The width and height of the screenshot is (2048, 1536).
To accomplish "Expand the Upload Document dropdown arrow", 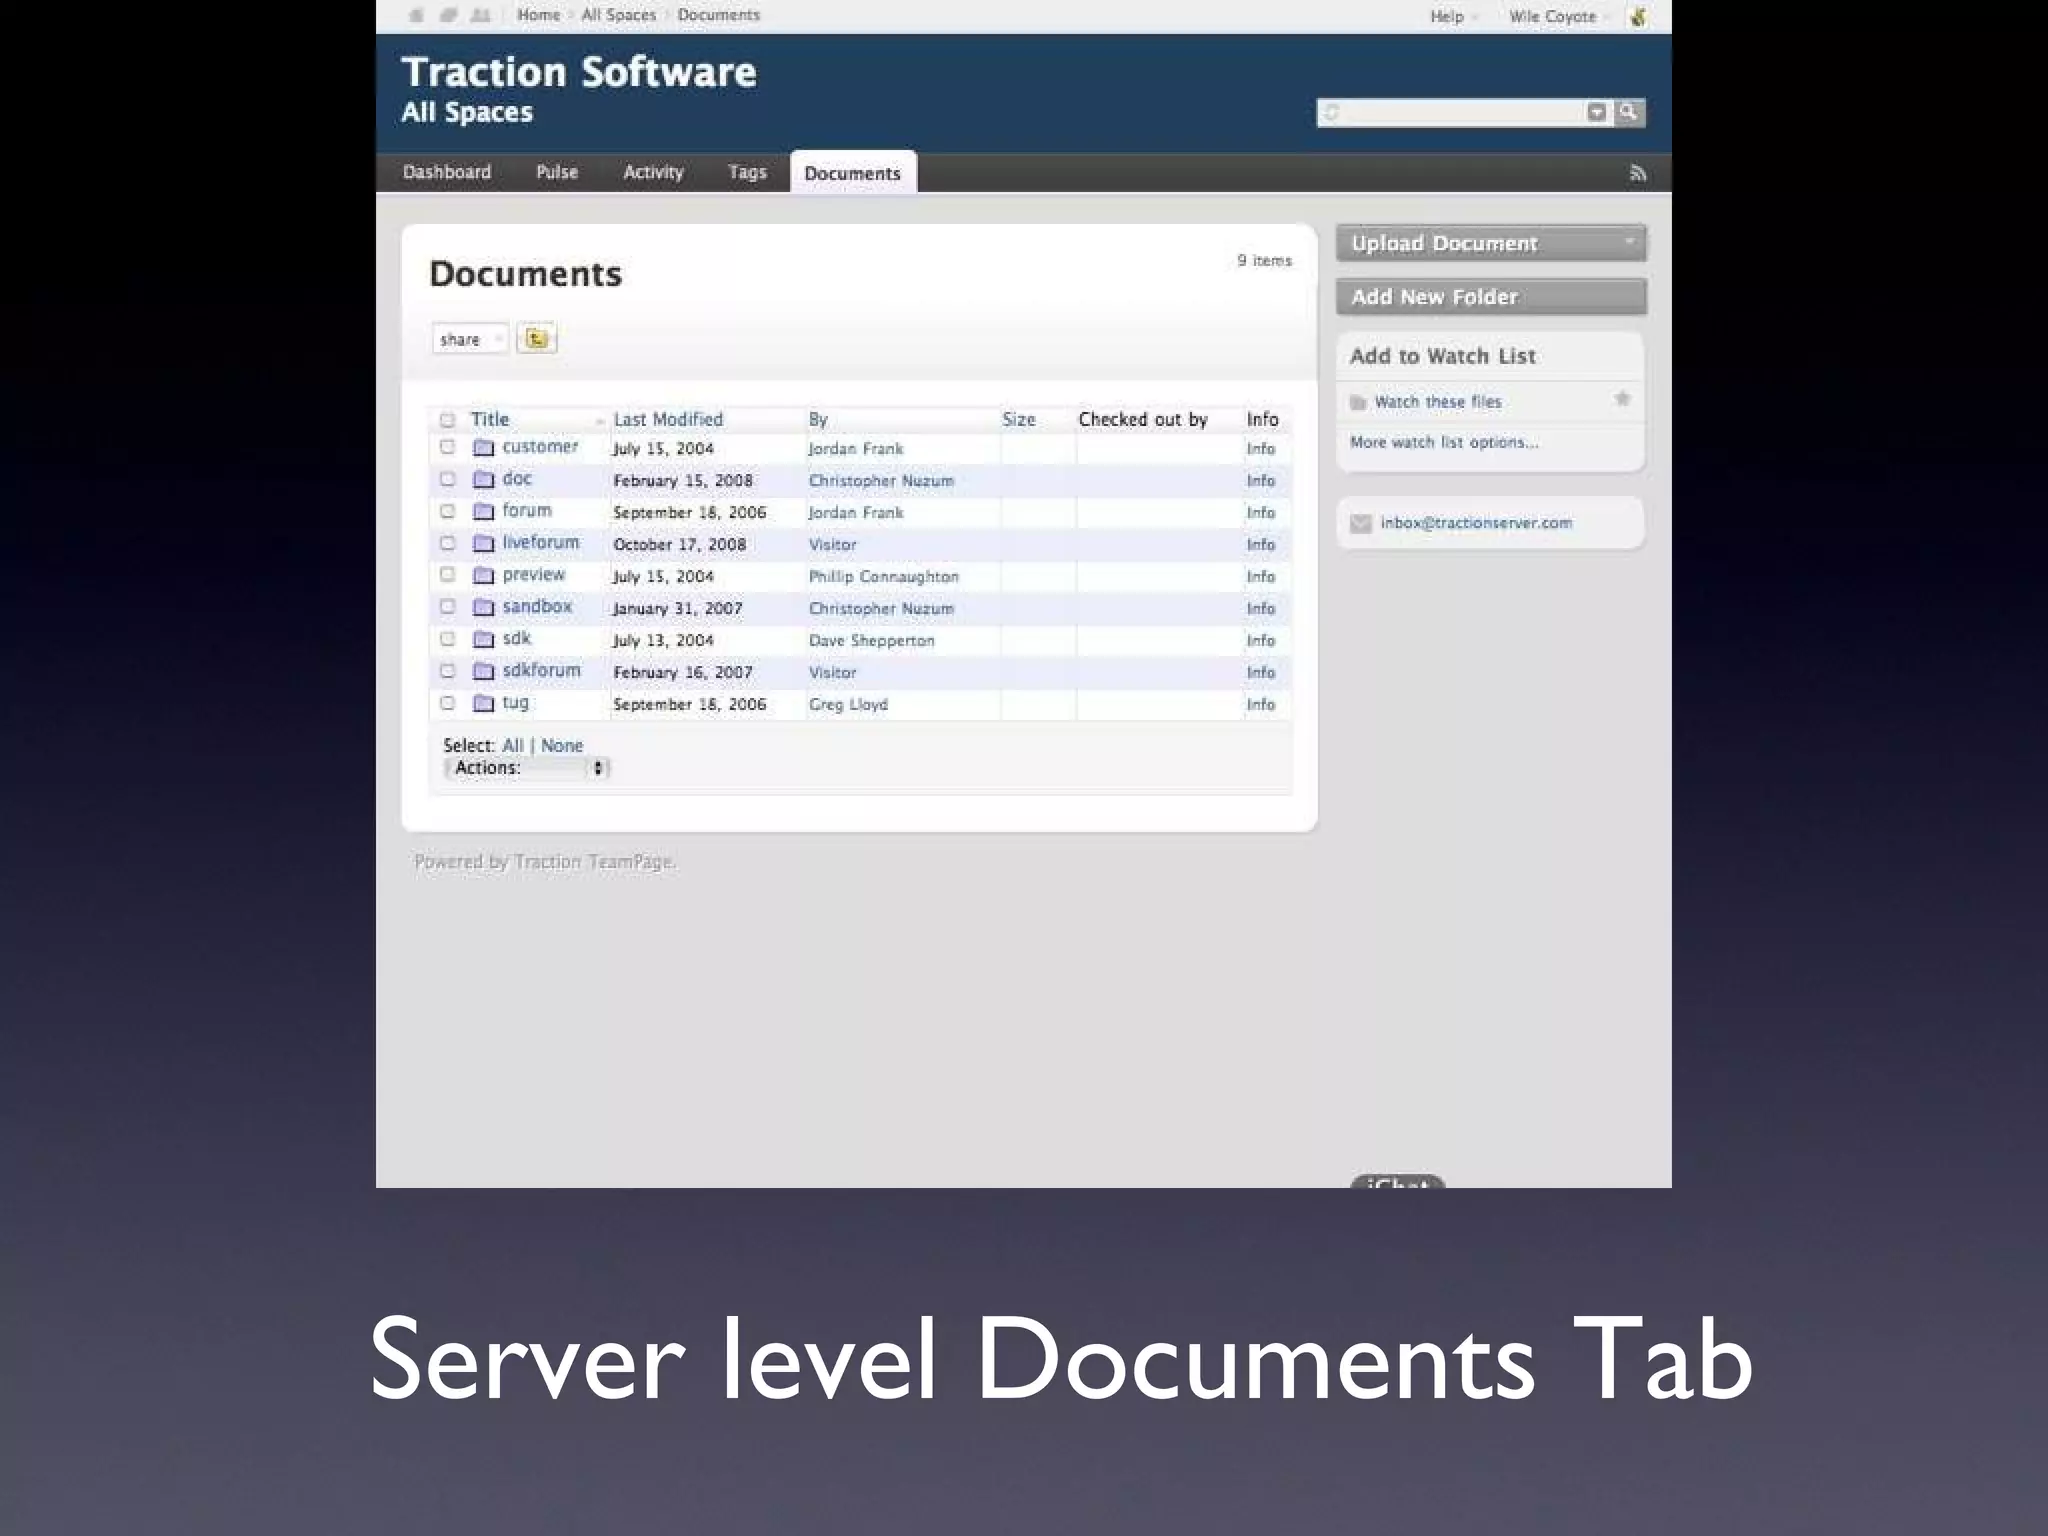I will coord(1629,242).
